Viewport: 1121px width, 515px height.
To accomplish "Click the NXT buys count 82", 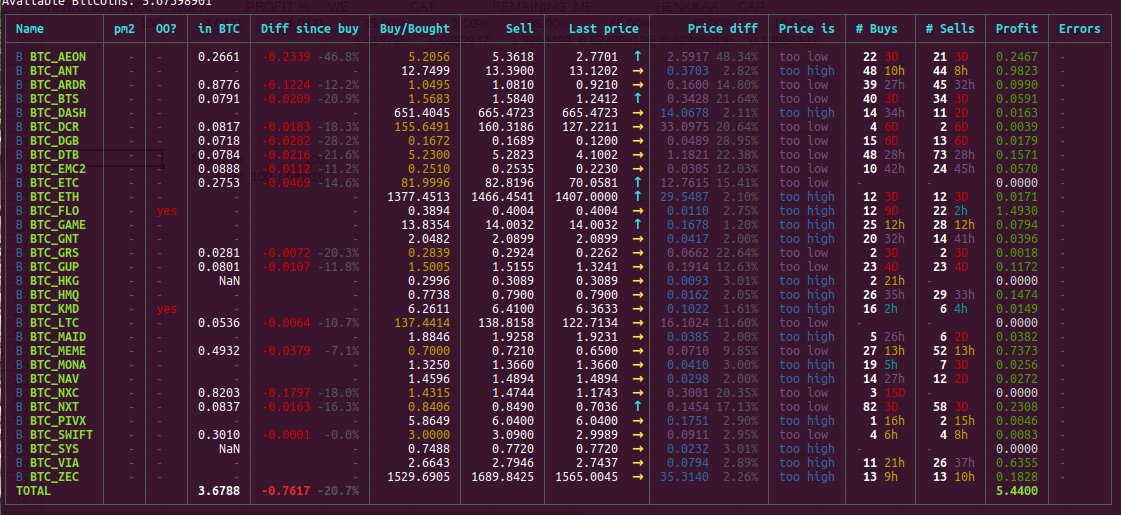I will coord(870,407).
